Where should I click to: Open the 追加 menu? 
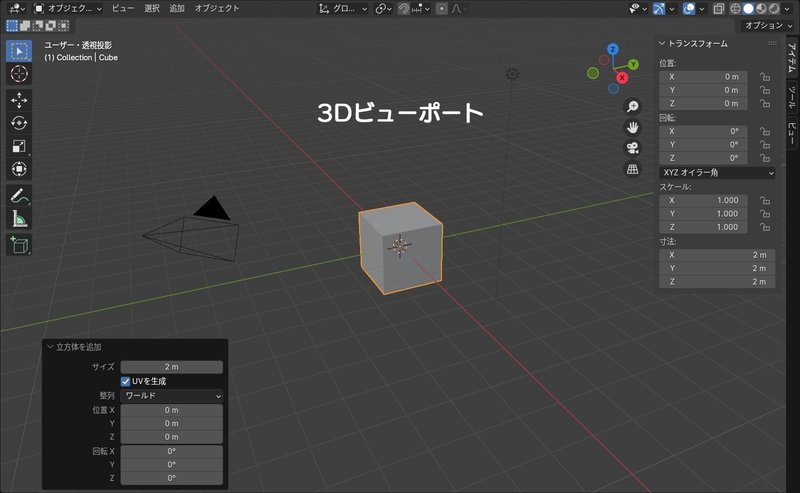tap(177, 9)
